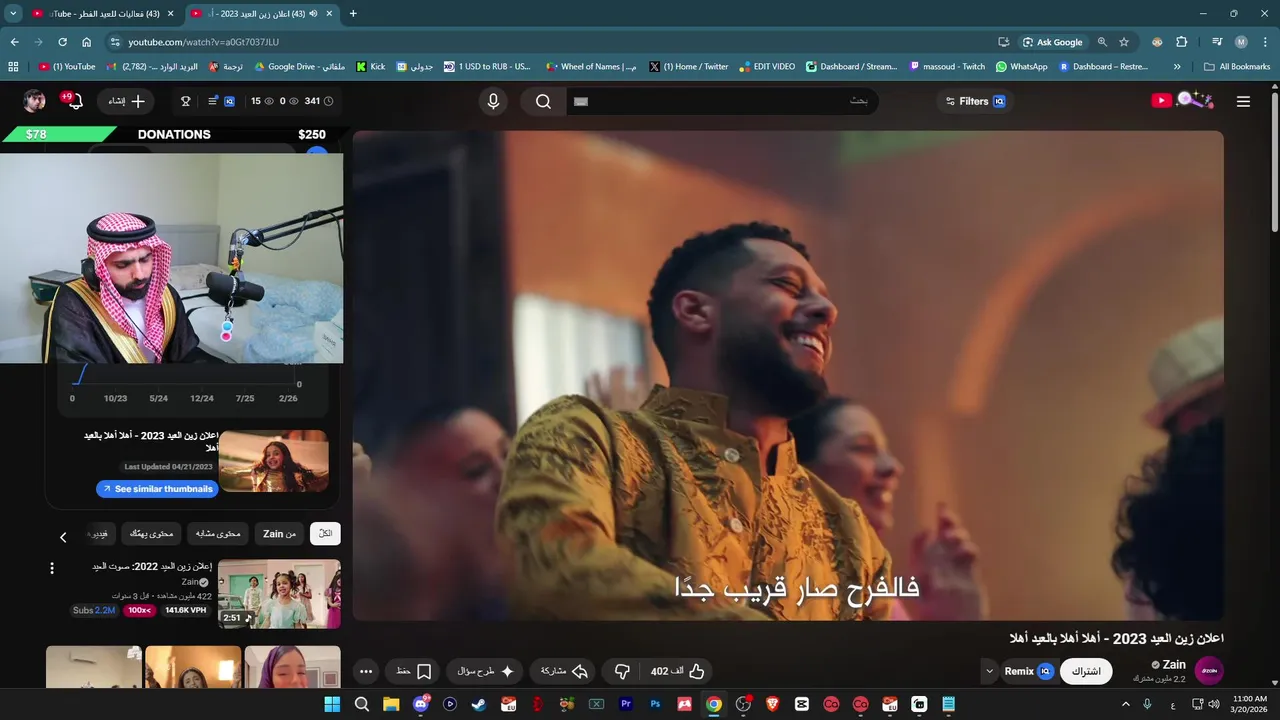
Task: Open the All Bookmarks folder
Action: [x=1237, y=67]
